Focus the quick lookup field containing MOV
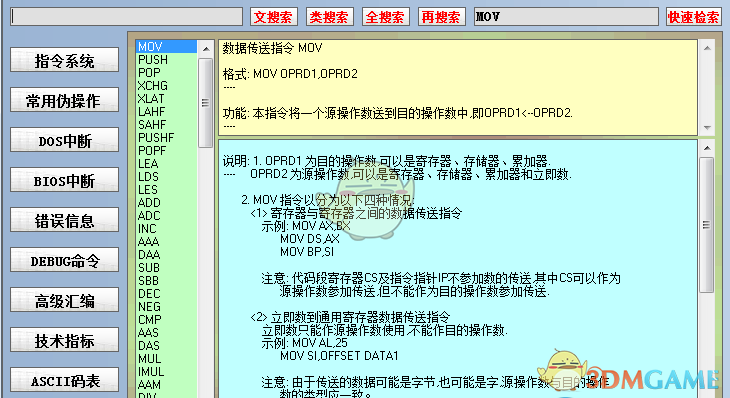 tap(566, 17)
